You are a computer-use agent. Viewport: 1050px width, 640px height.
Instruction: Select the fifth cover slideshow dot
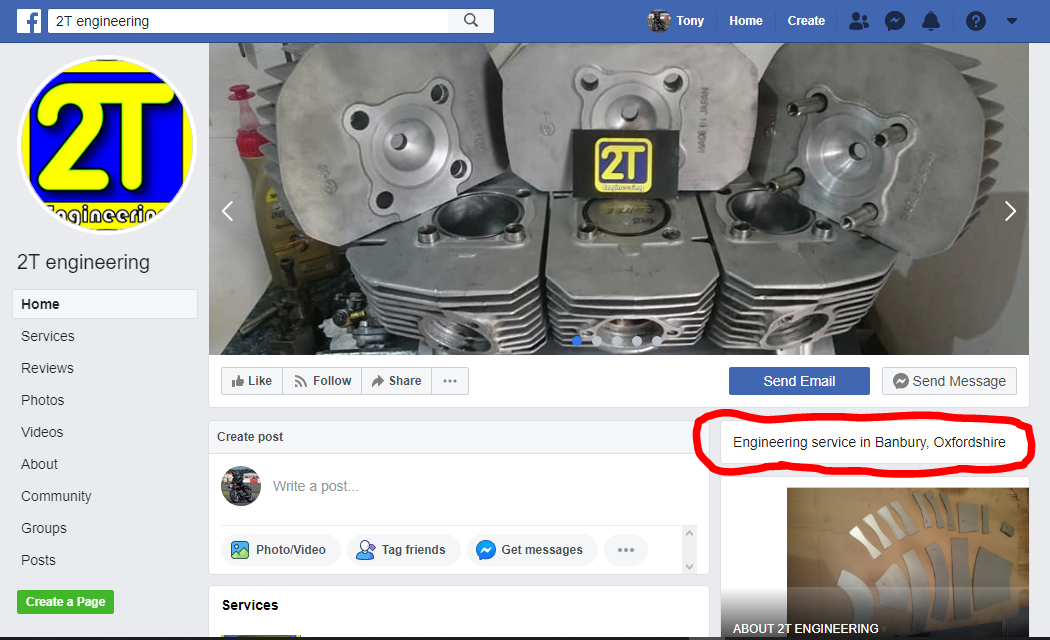point(657,341)
